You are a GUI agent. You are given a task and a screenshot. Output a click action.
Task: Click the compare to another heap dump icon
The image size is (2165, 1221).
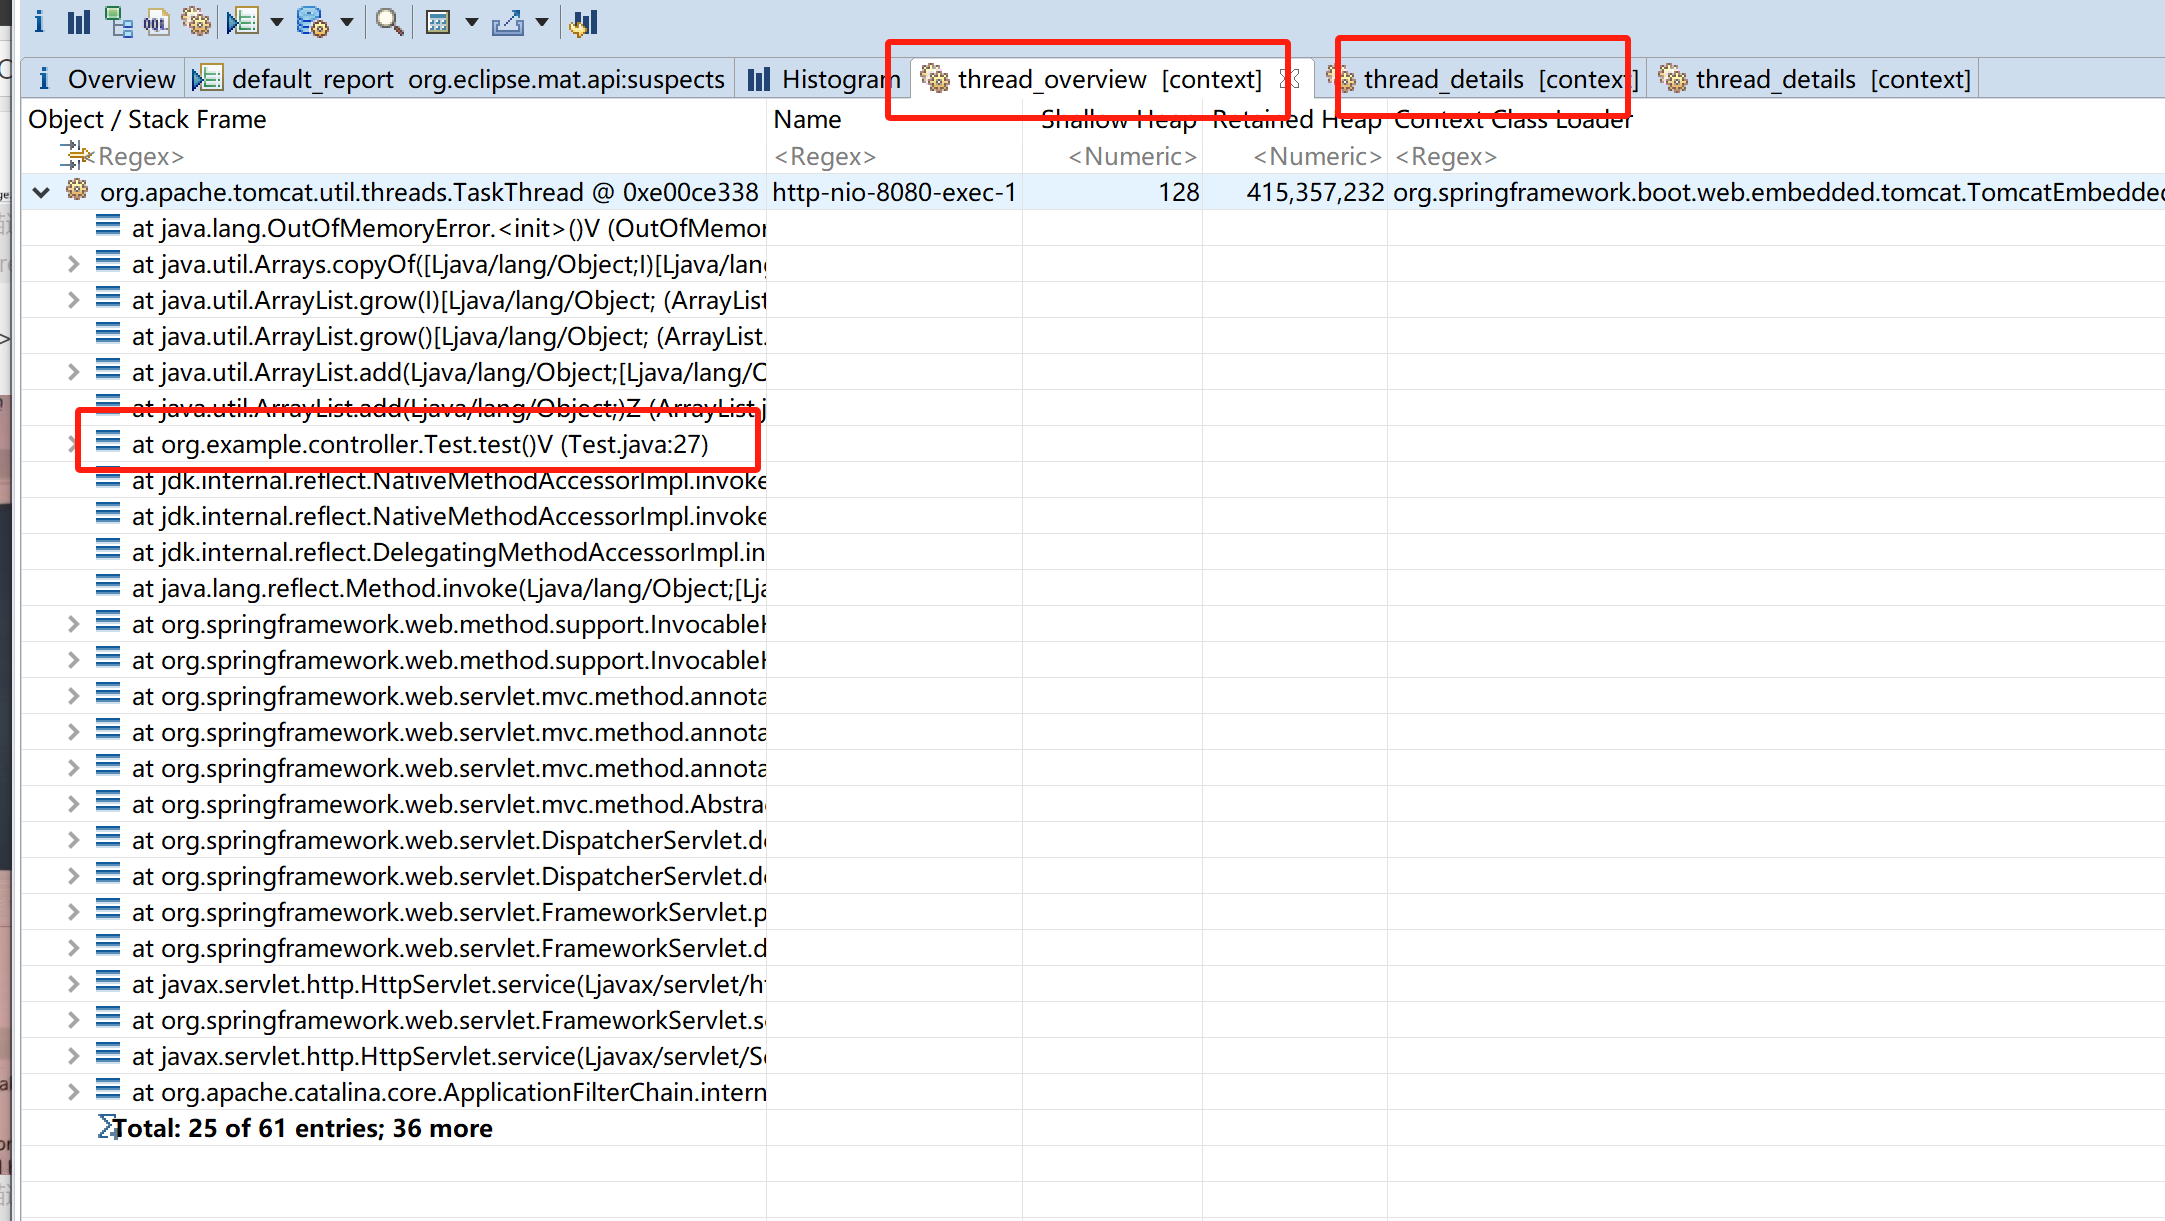(584, 21)
